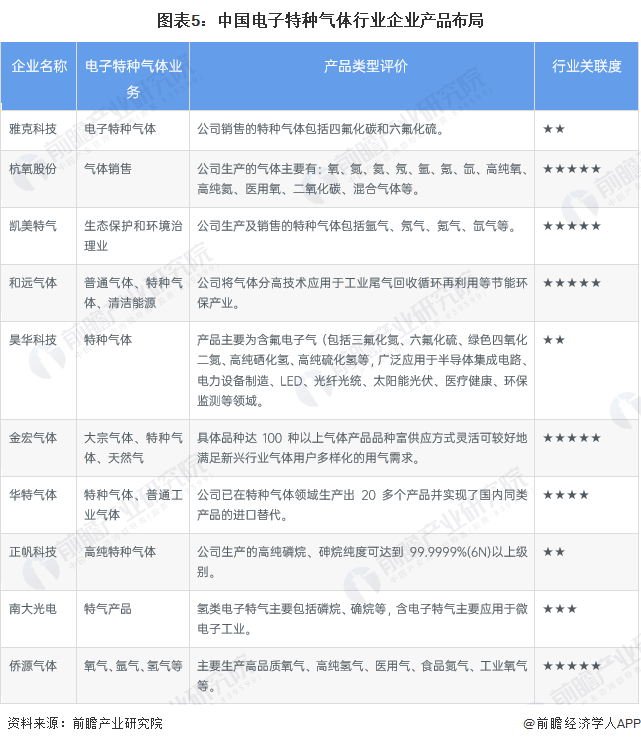Click the two-star rating for 雅克科技
The image size is (641, 744).
[x=554, y=129]
